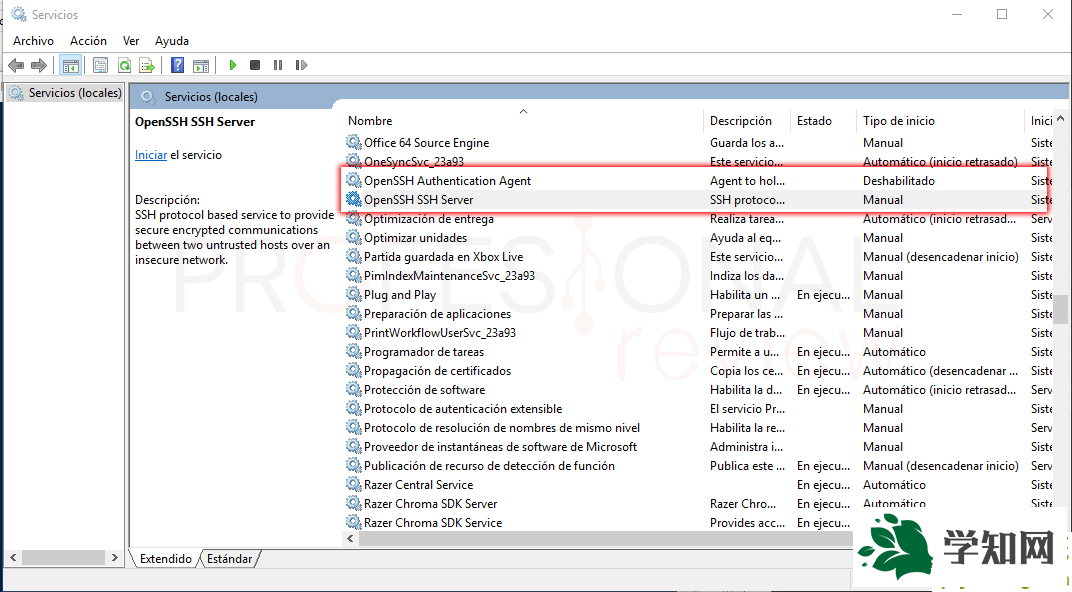The height and width of the screenshot is (592, 1072).
Task: Toggle the show/hide console tree icon
Action: (x=70, y=66)
